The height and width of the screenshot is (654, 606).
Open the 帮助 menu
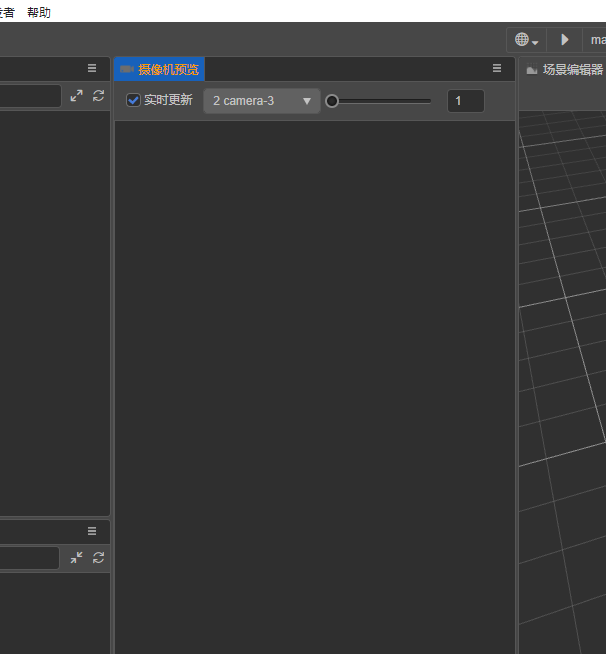tap(39, 13)
